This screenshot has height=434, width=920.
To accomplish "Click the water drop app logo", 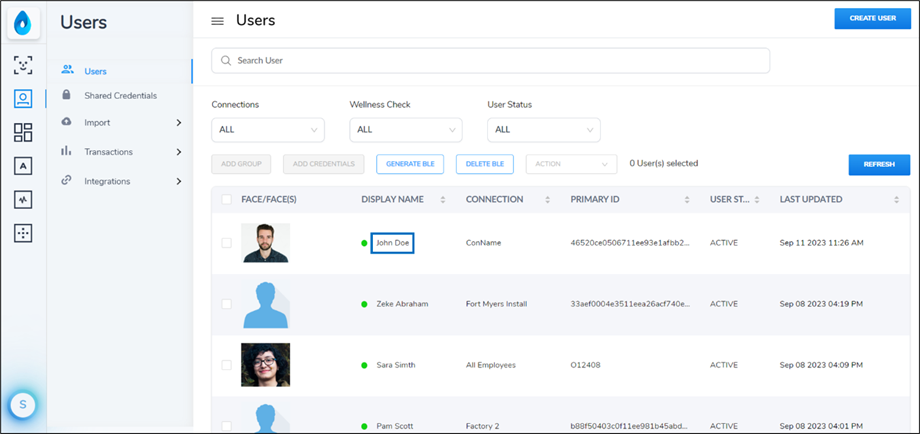I will [x=23, y=24].
